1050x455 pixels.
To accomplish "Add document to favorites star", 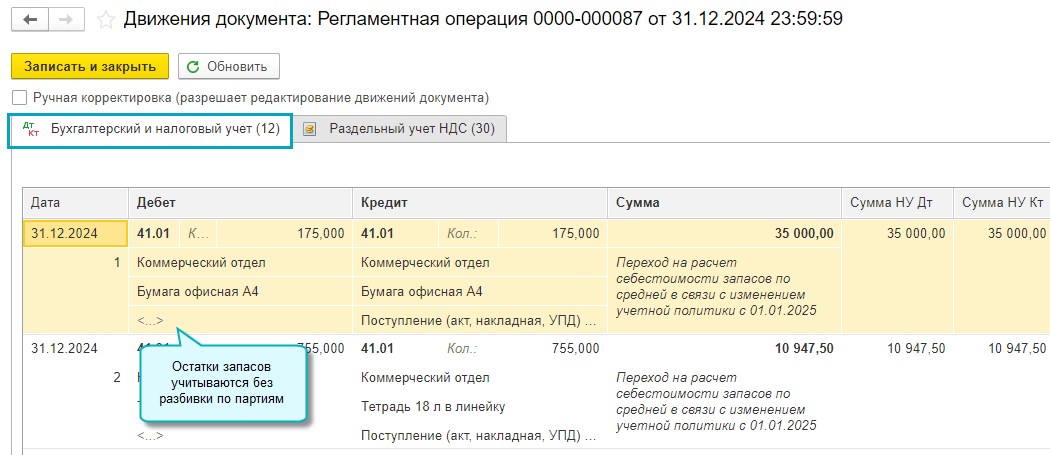I will point(104,19).
